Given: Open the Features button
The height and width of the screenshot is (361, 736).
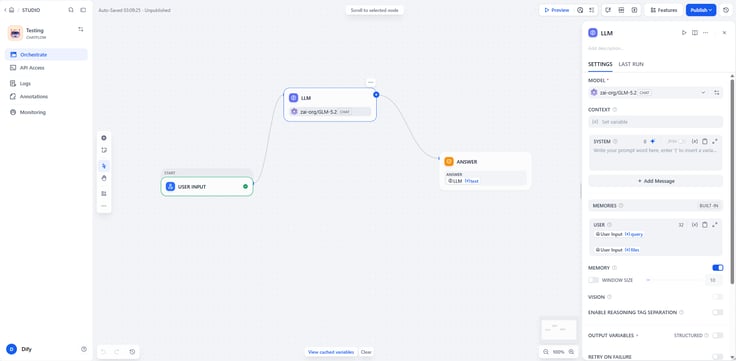Looking at the screenshot, I should pyautogui.click(x=664, y=10).
